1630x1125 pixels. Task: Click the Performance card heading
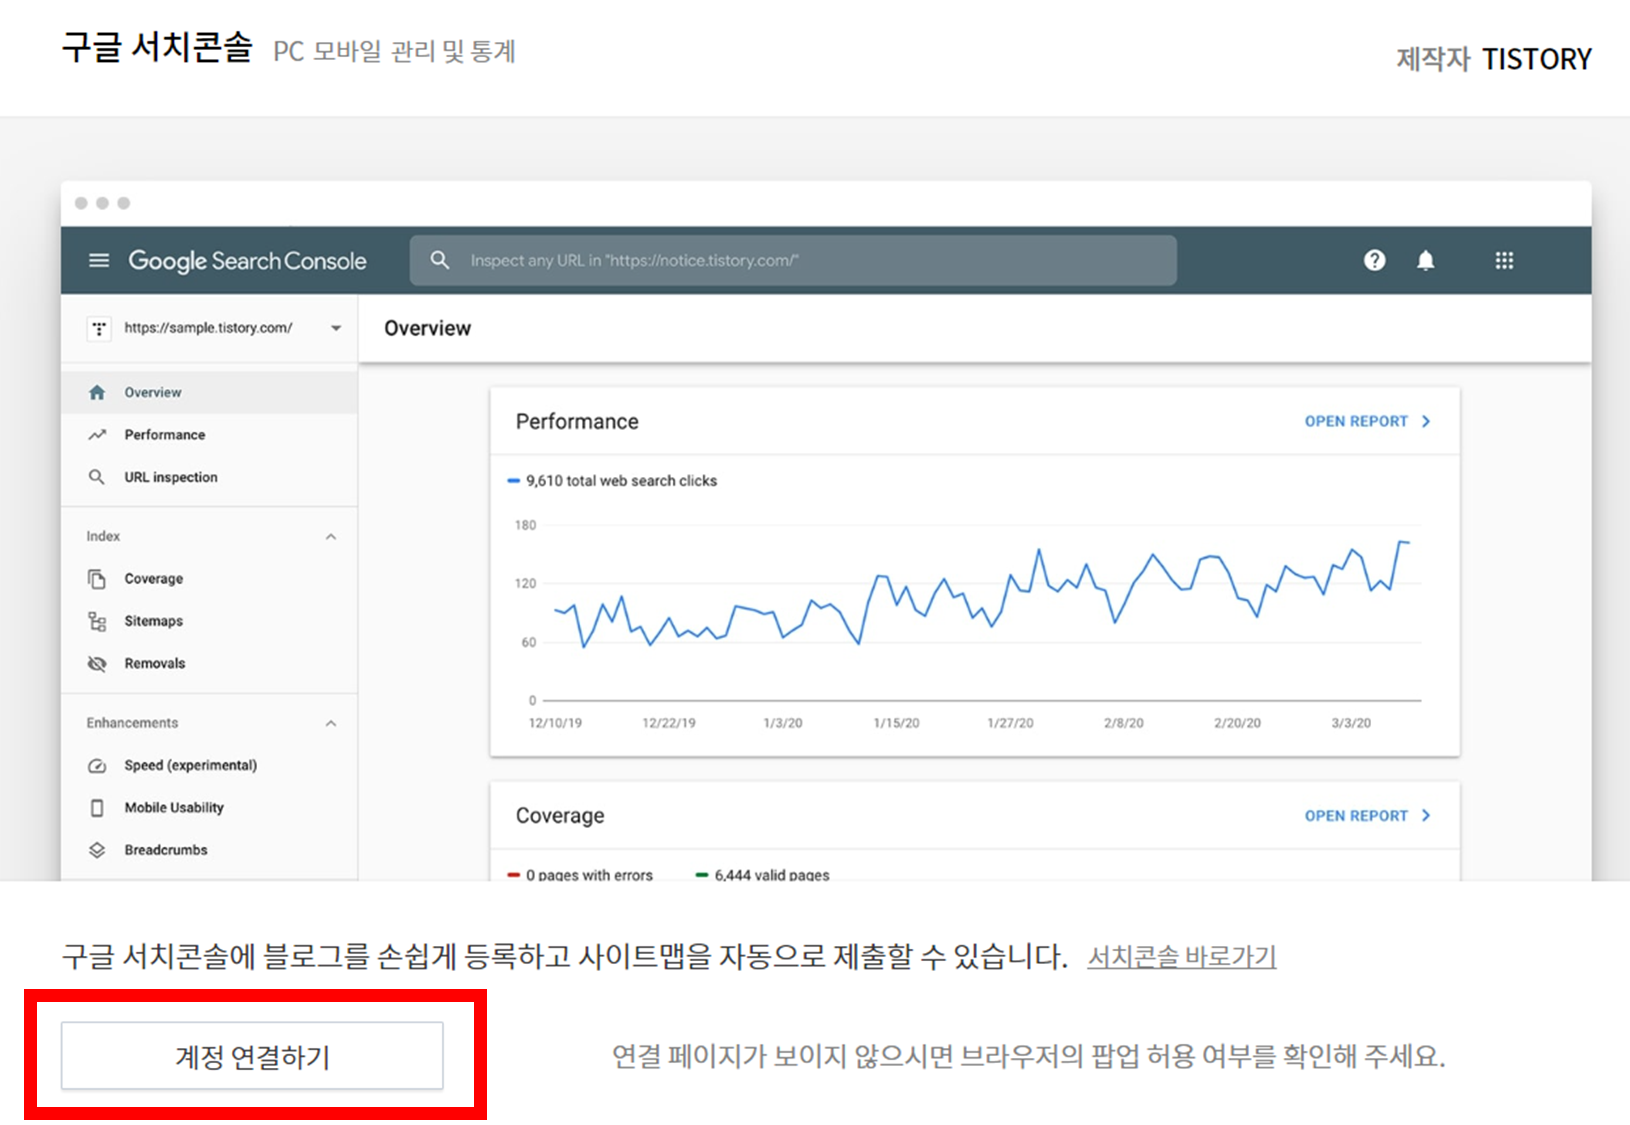(x=577, y=422)
